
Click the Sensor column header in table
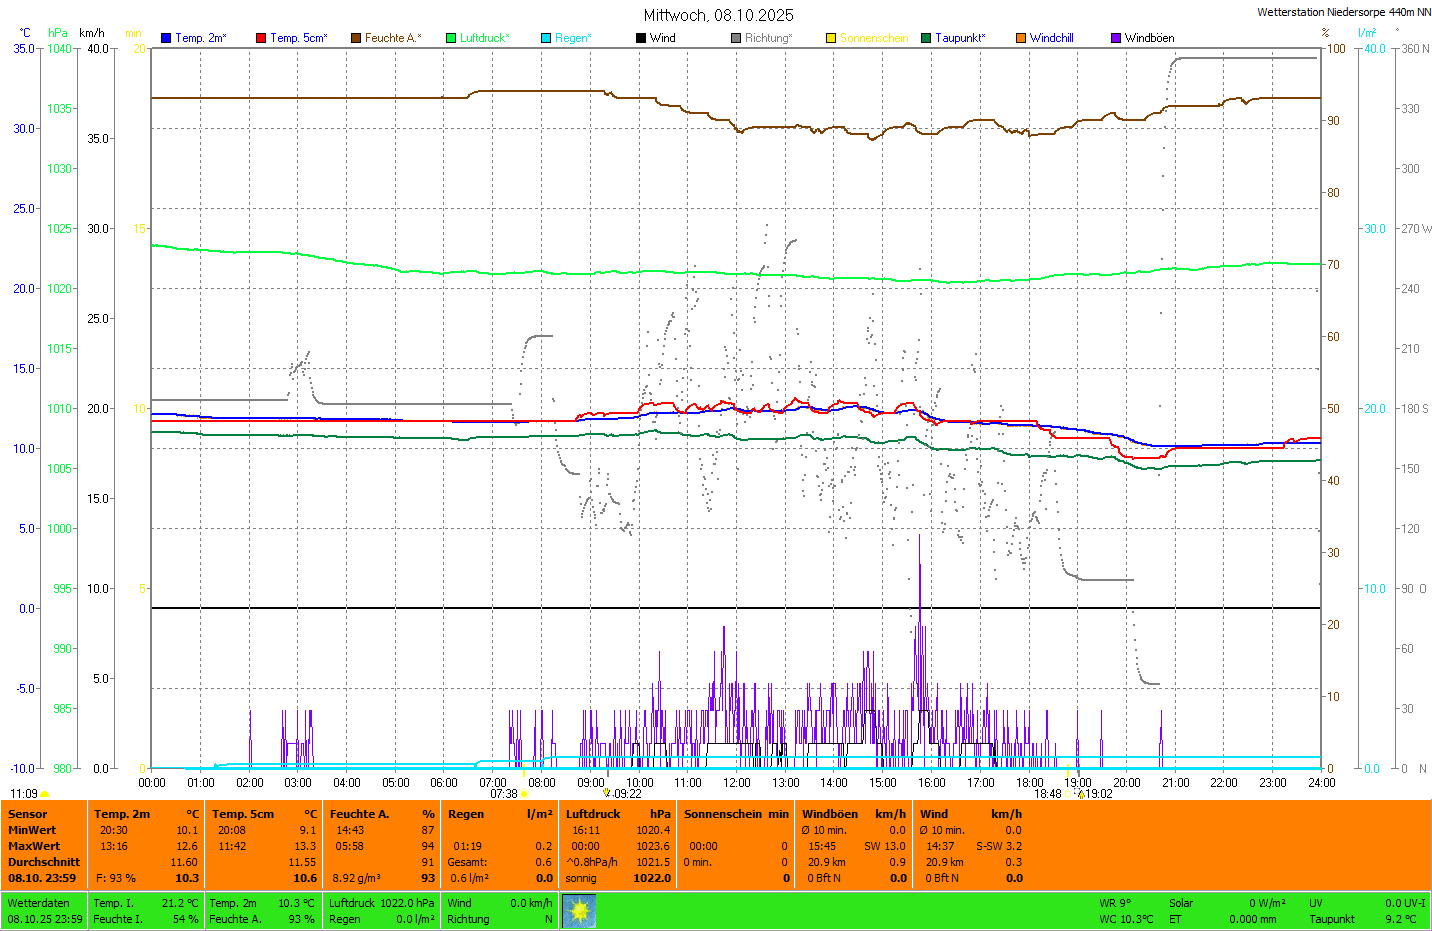pos(28,814)
